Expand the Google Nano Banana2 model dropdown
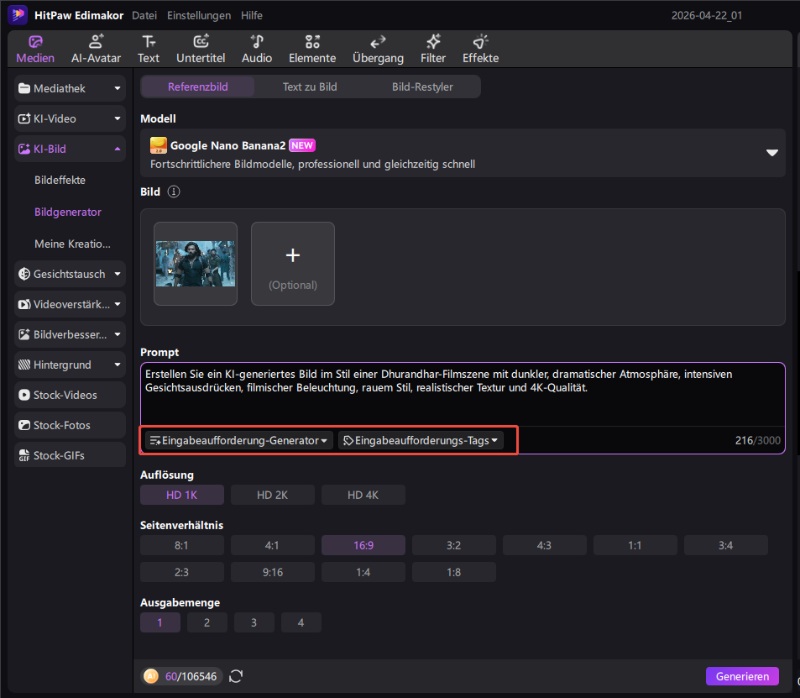Viewport: 800px width, 698px height. (x=771, y=153)
